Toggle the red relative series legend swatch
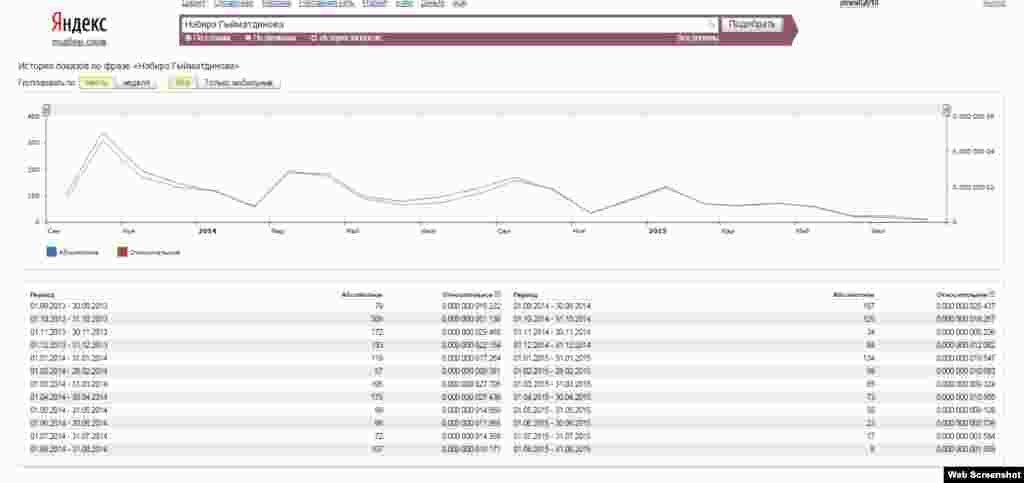1024x483 pixels. click(122, 252)
